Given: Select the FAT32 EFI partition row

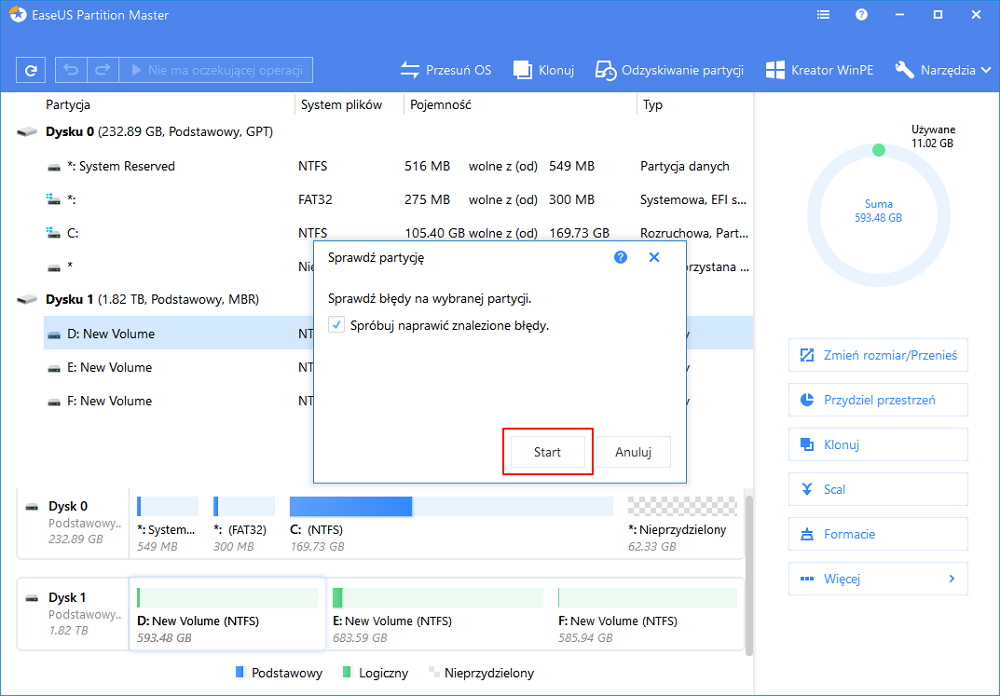Looking at the screenshot, I should coord(398,200).
